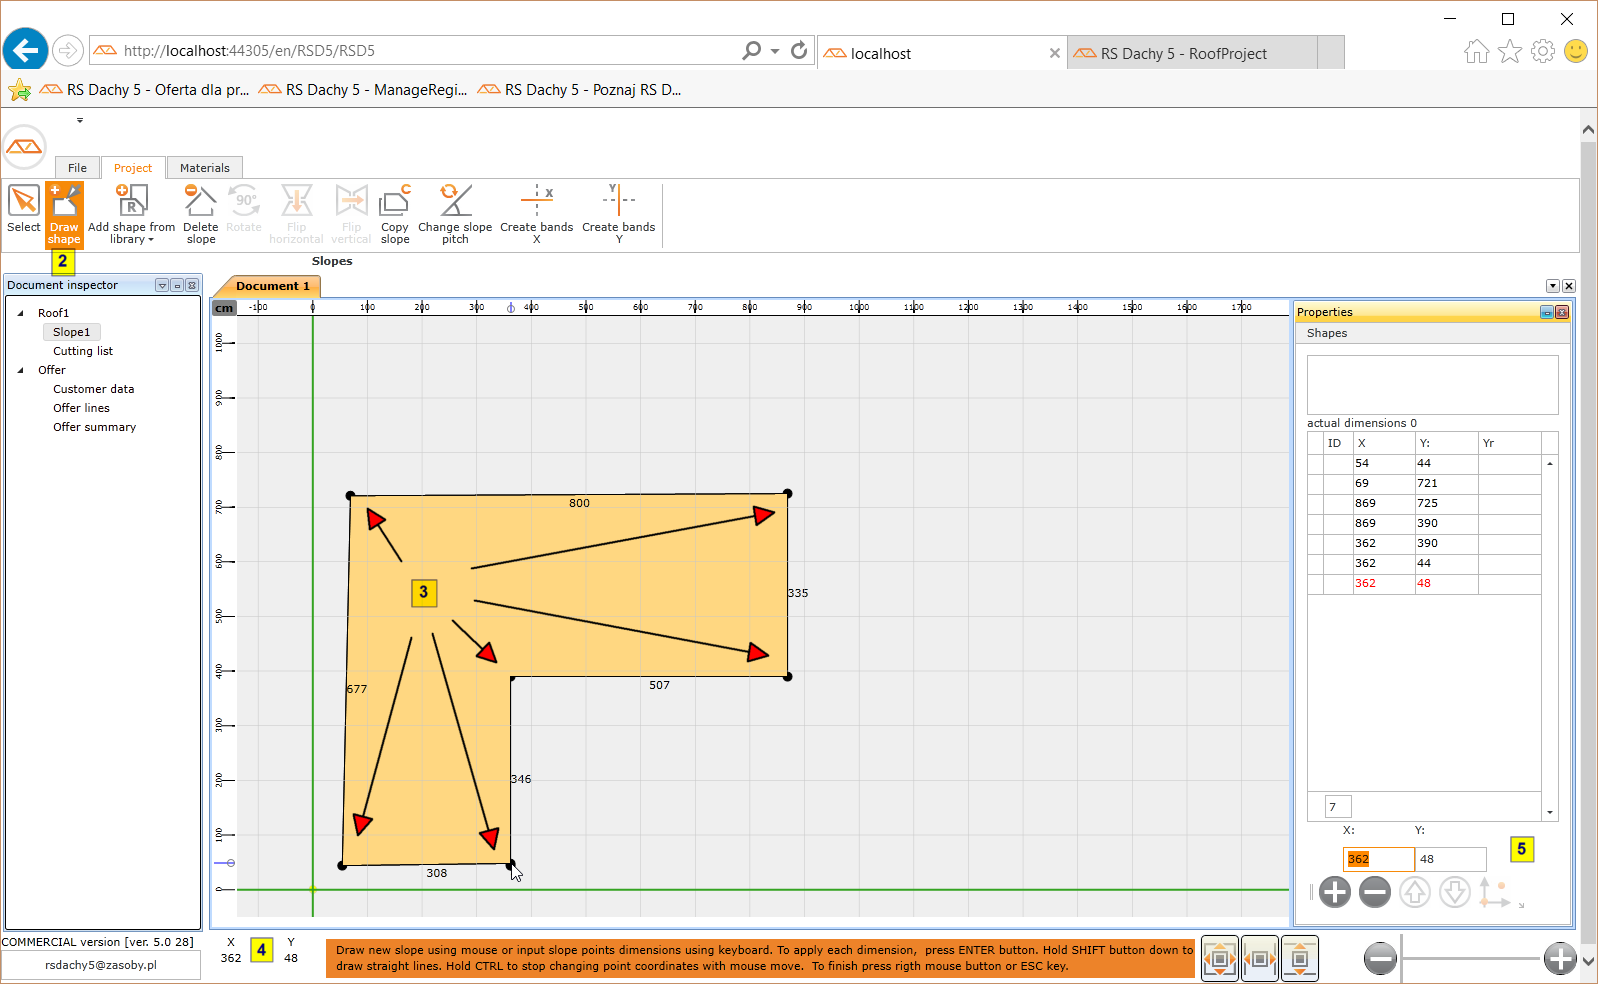Collapse the Roof1 tree node
Image resolution: width=1598 pixels, height=984 pixels.
[21, 313]
